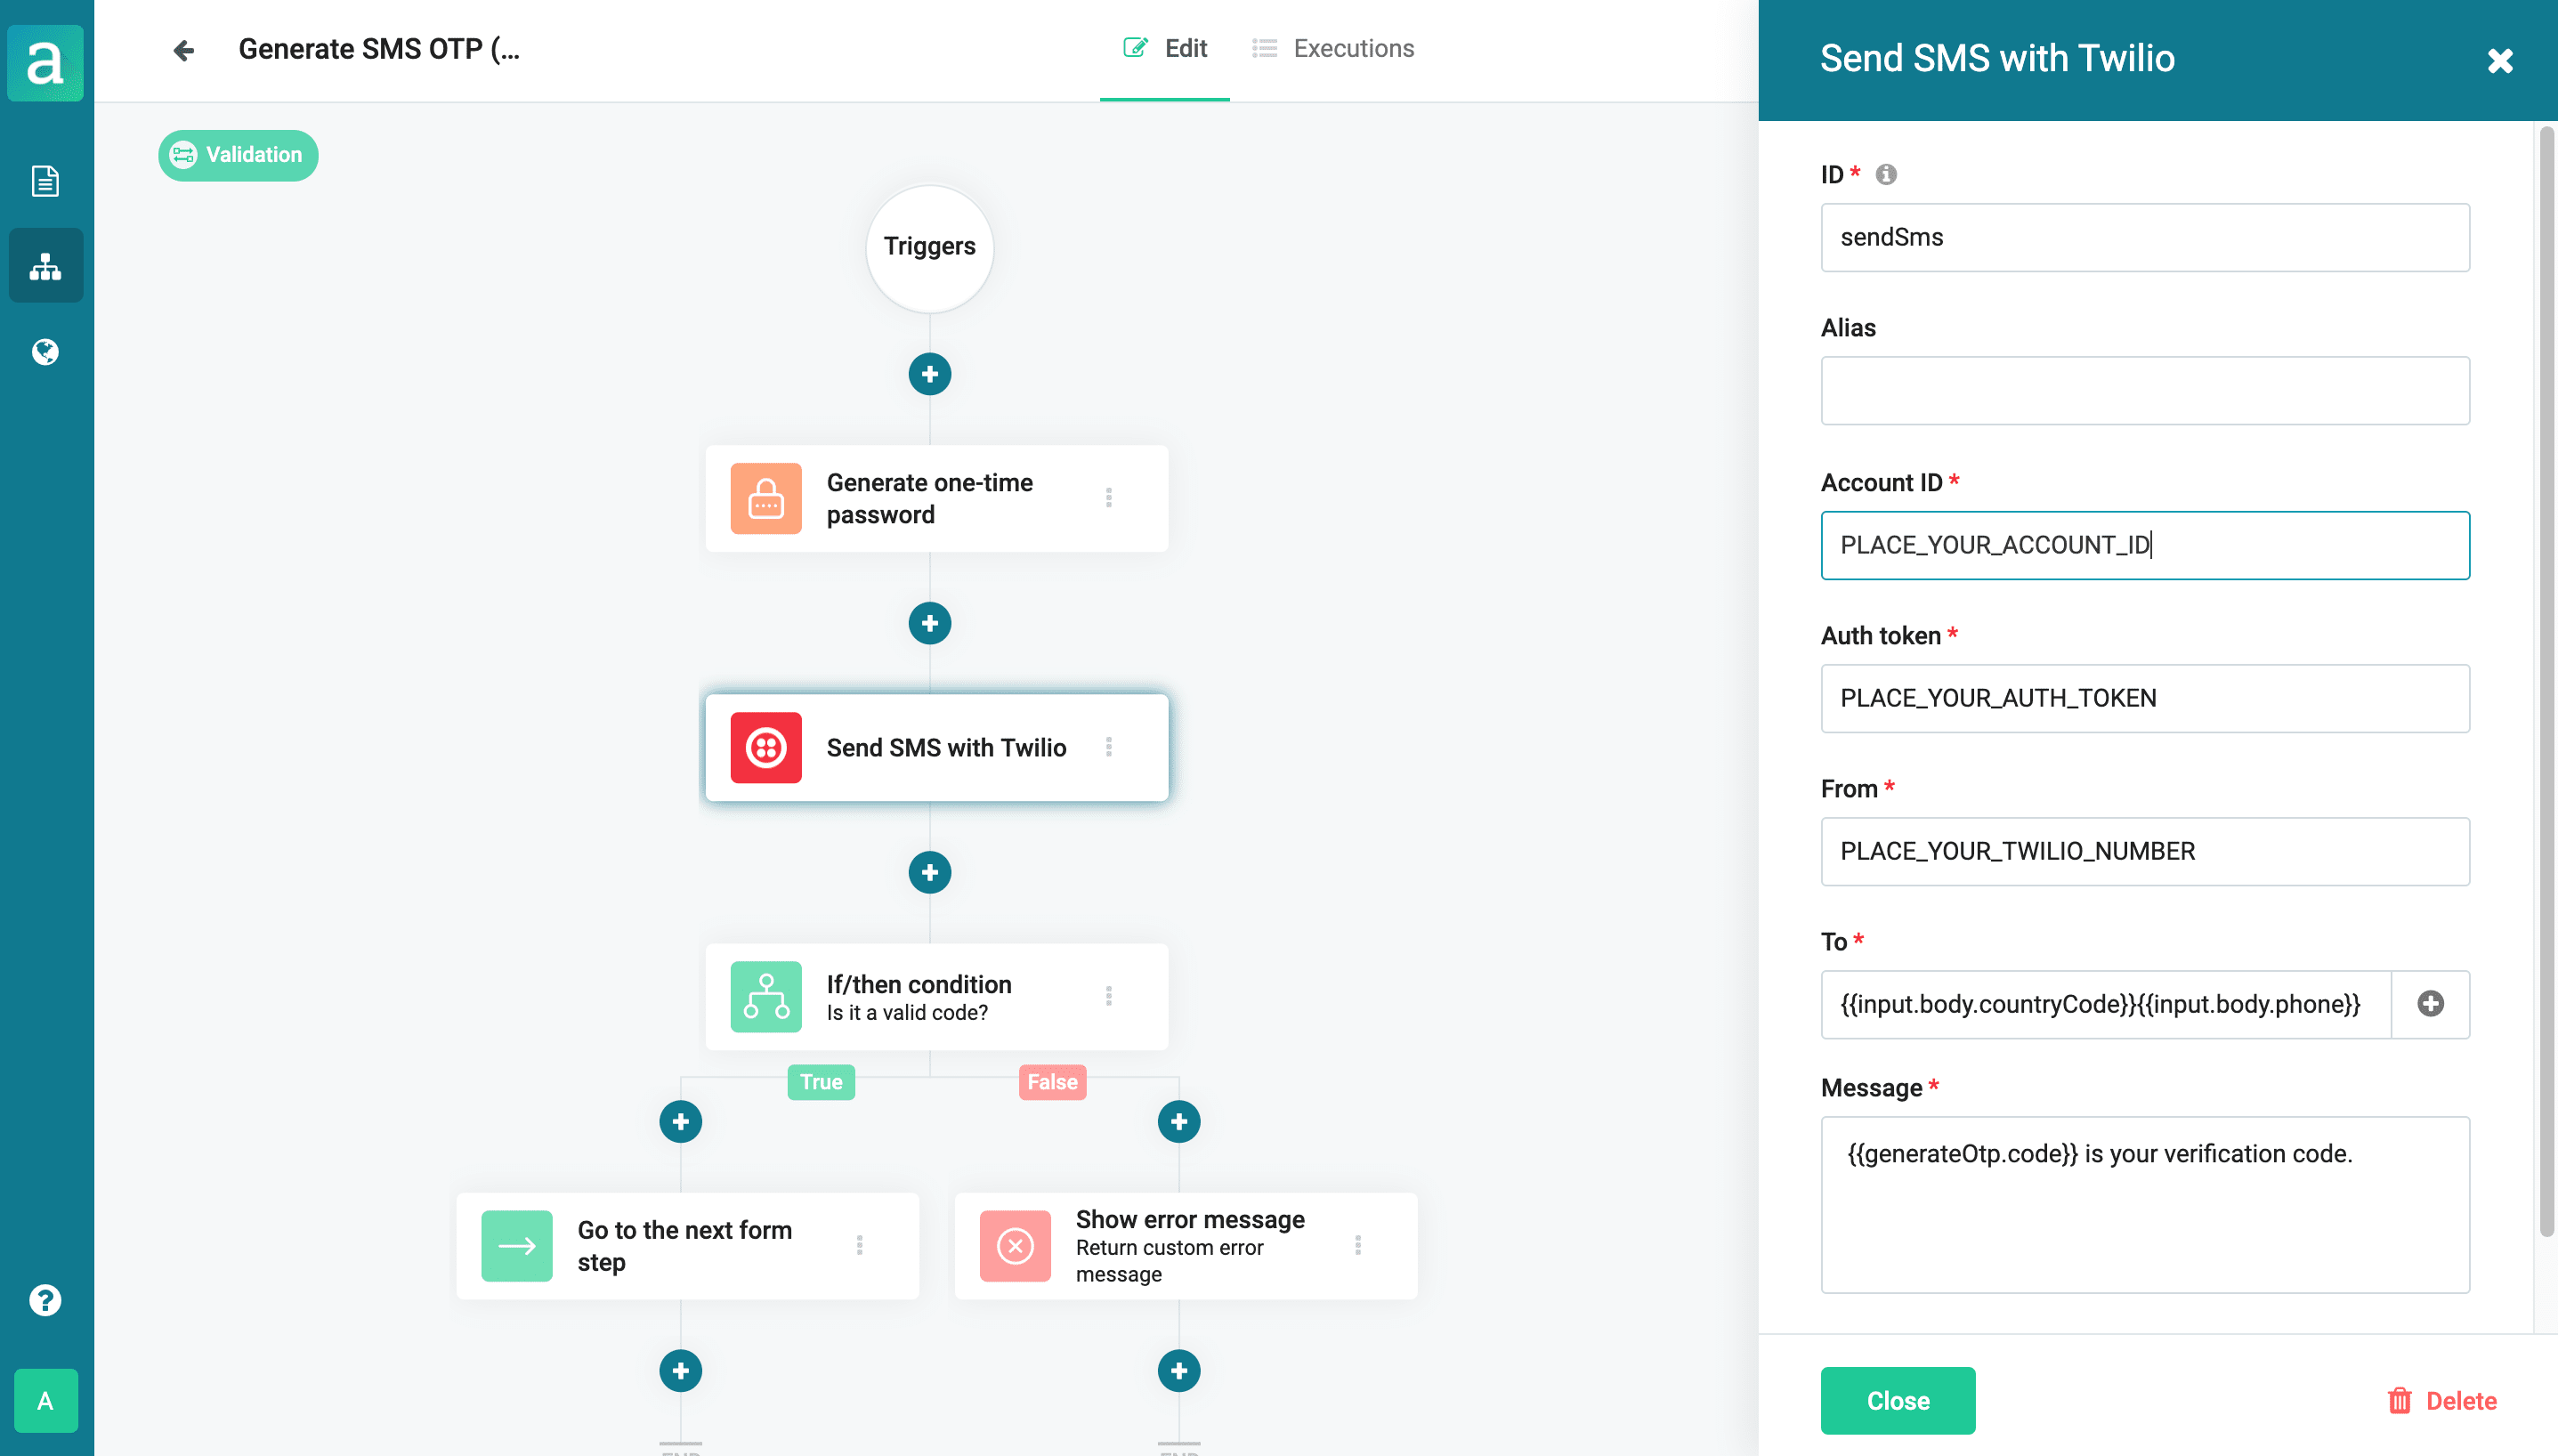The height and width of the screenshot is (1456, 2558).
Task: Click Delete to remove this step
Action: pos(2442,1401)
